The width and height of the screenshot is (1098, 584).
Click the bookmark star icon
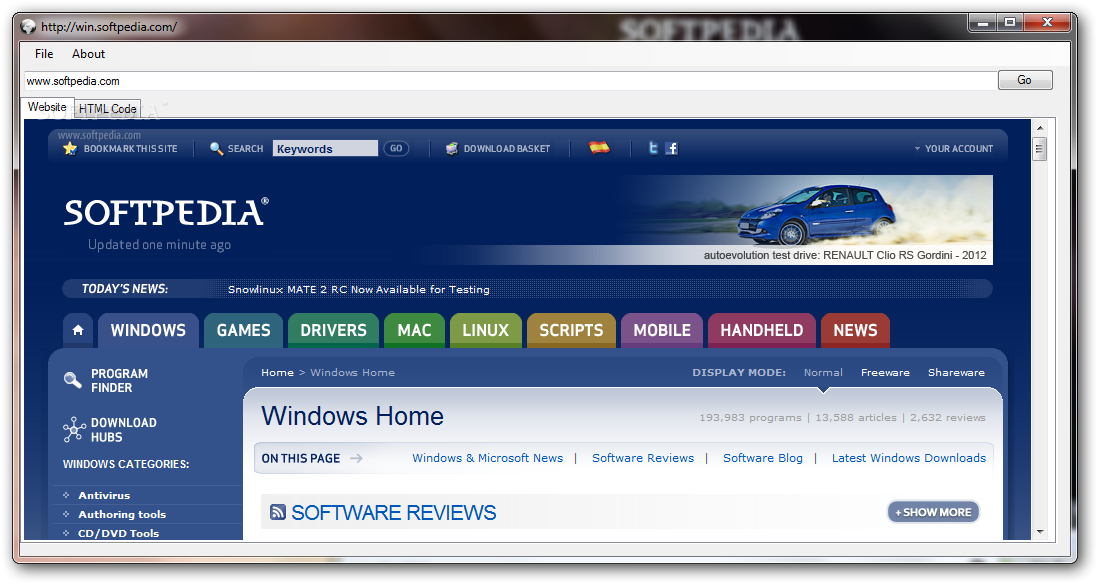tap(70, 148)
